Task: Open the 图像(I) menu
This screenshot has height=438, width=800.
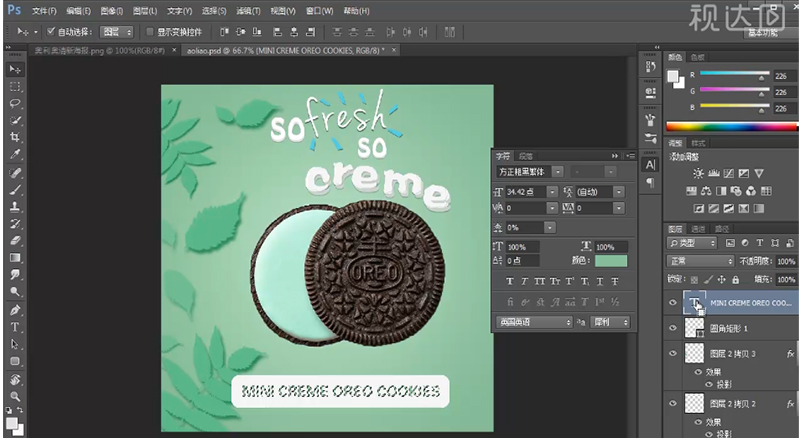Action: (112, 11)
